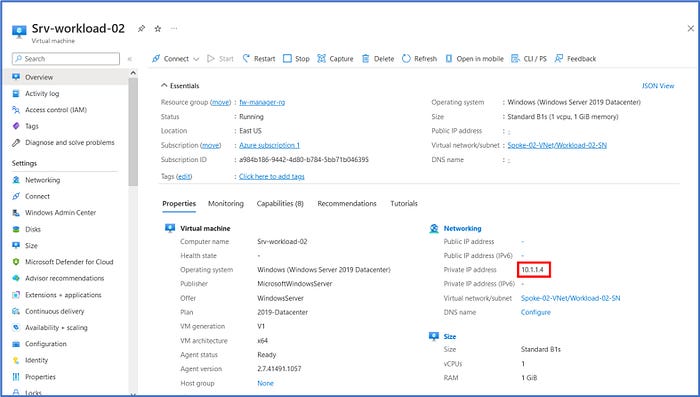Delete the virtual machine

pyautogui.click(x=378, y=59)
